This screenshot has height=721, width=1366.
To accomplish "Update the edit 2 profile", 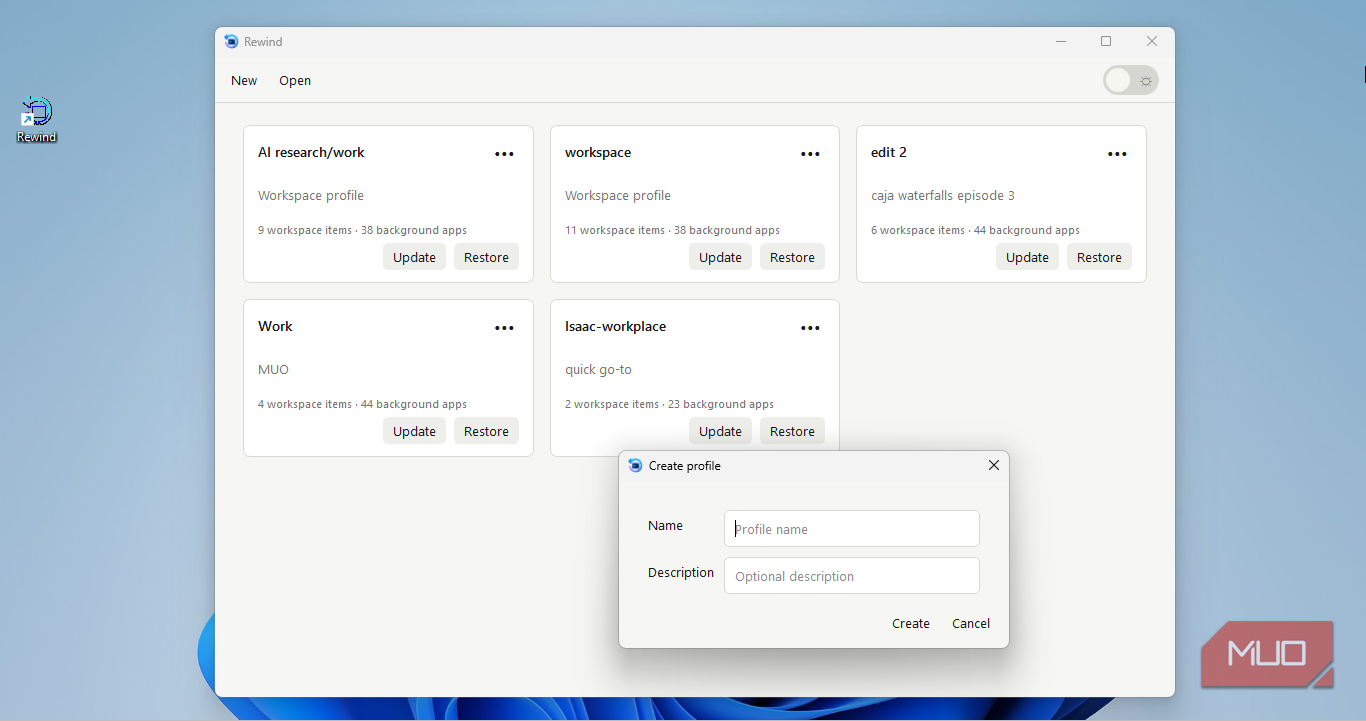I will (1027, 257).
